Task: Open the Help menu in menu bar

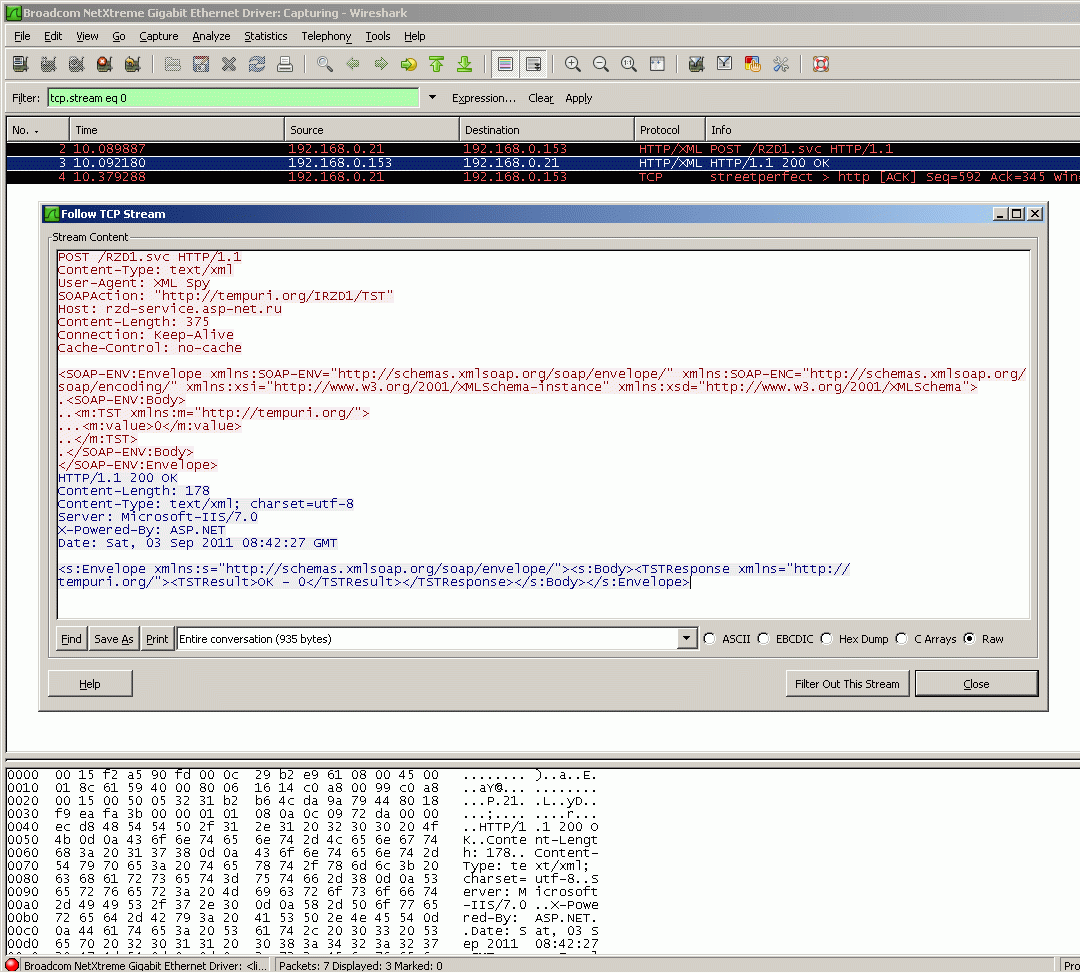Action: [x=414, y=36]
